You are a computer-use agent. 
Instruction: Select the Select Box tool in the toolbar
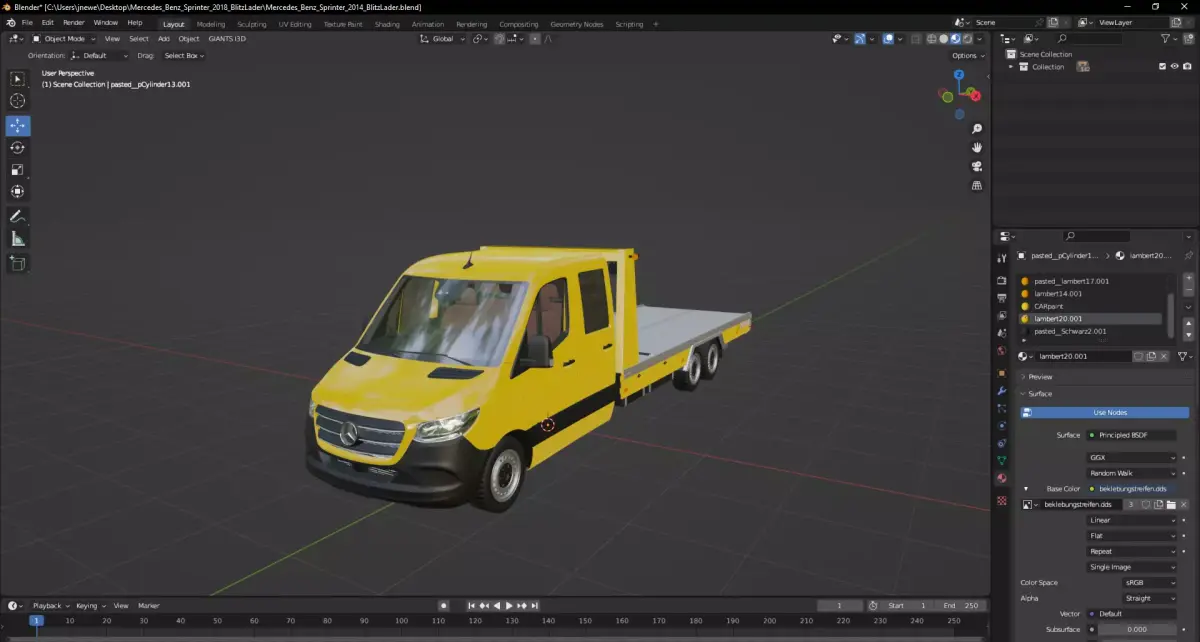18,79
